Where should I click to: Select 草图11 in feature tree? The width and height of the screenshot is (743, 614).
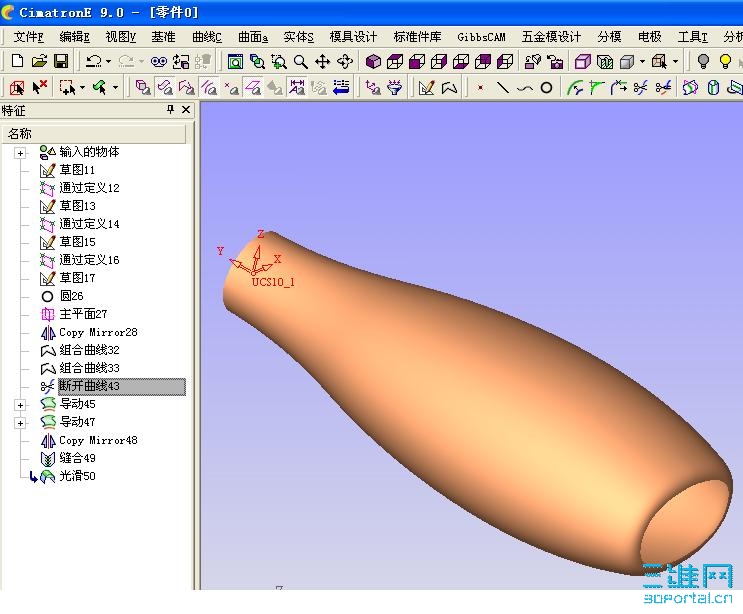click(76, 170)
